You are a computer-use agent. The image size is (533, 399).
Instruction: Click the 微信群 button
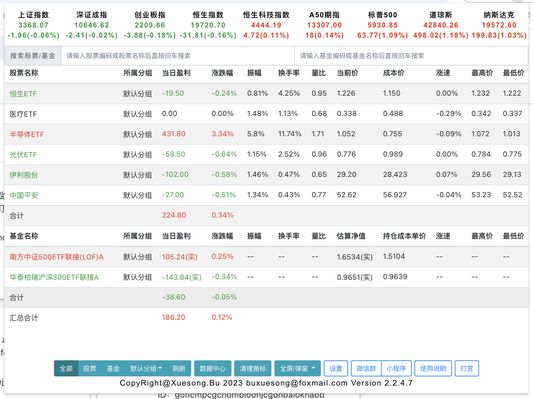(366, 368)
